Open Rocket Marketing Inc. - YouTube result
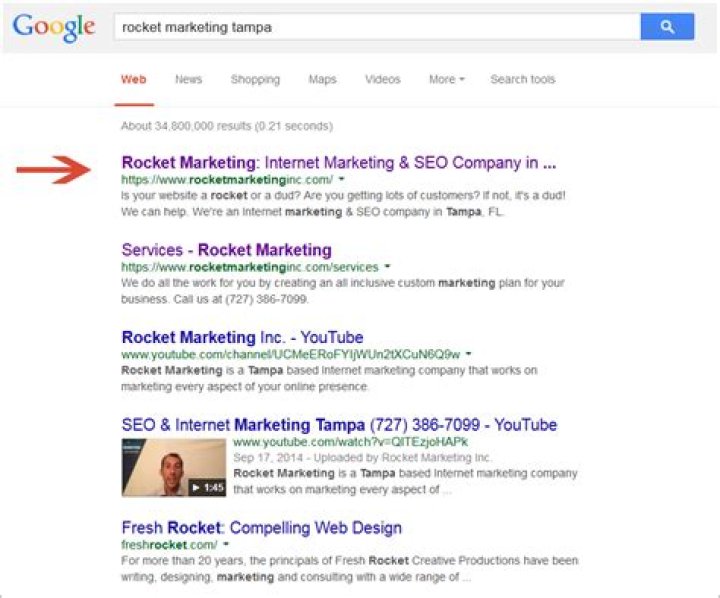 pyautogui.click(x=242, y=337)
